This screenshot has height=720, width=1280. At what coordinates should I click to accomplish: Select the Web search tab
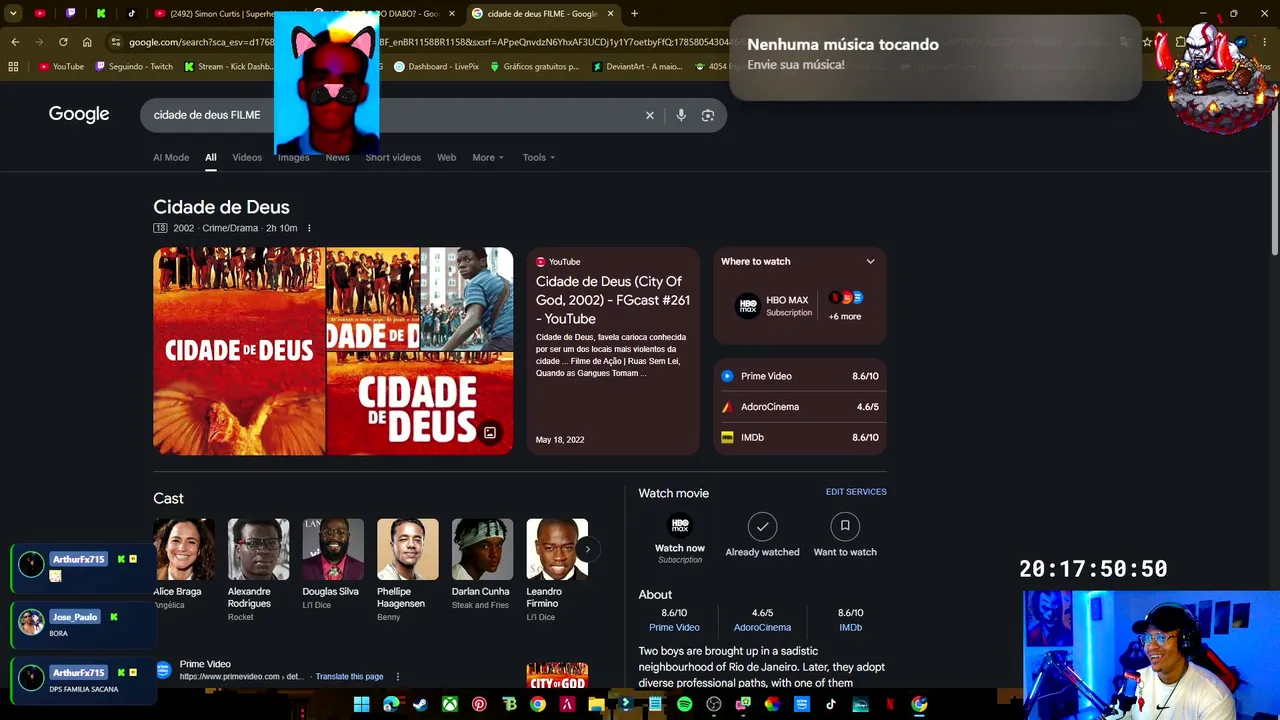tap(447, 157)
